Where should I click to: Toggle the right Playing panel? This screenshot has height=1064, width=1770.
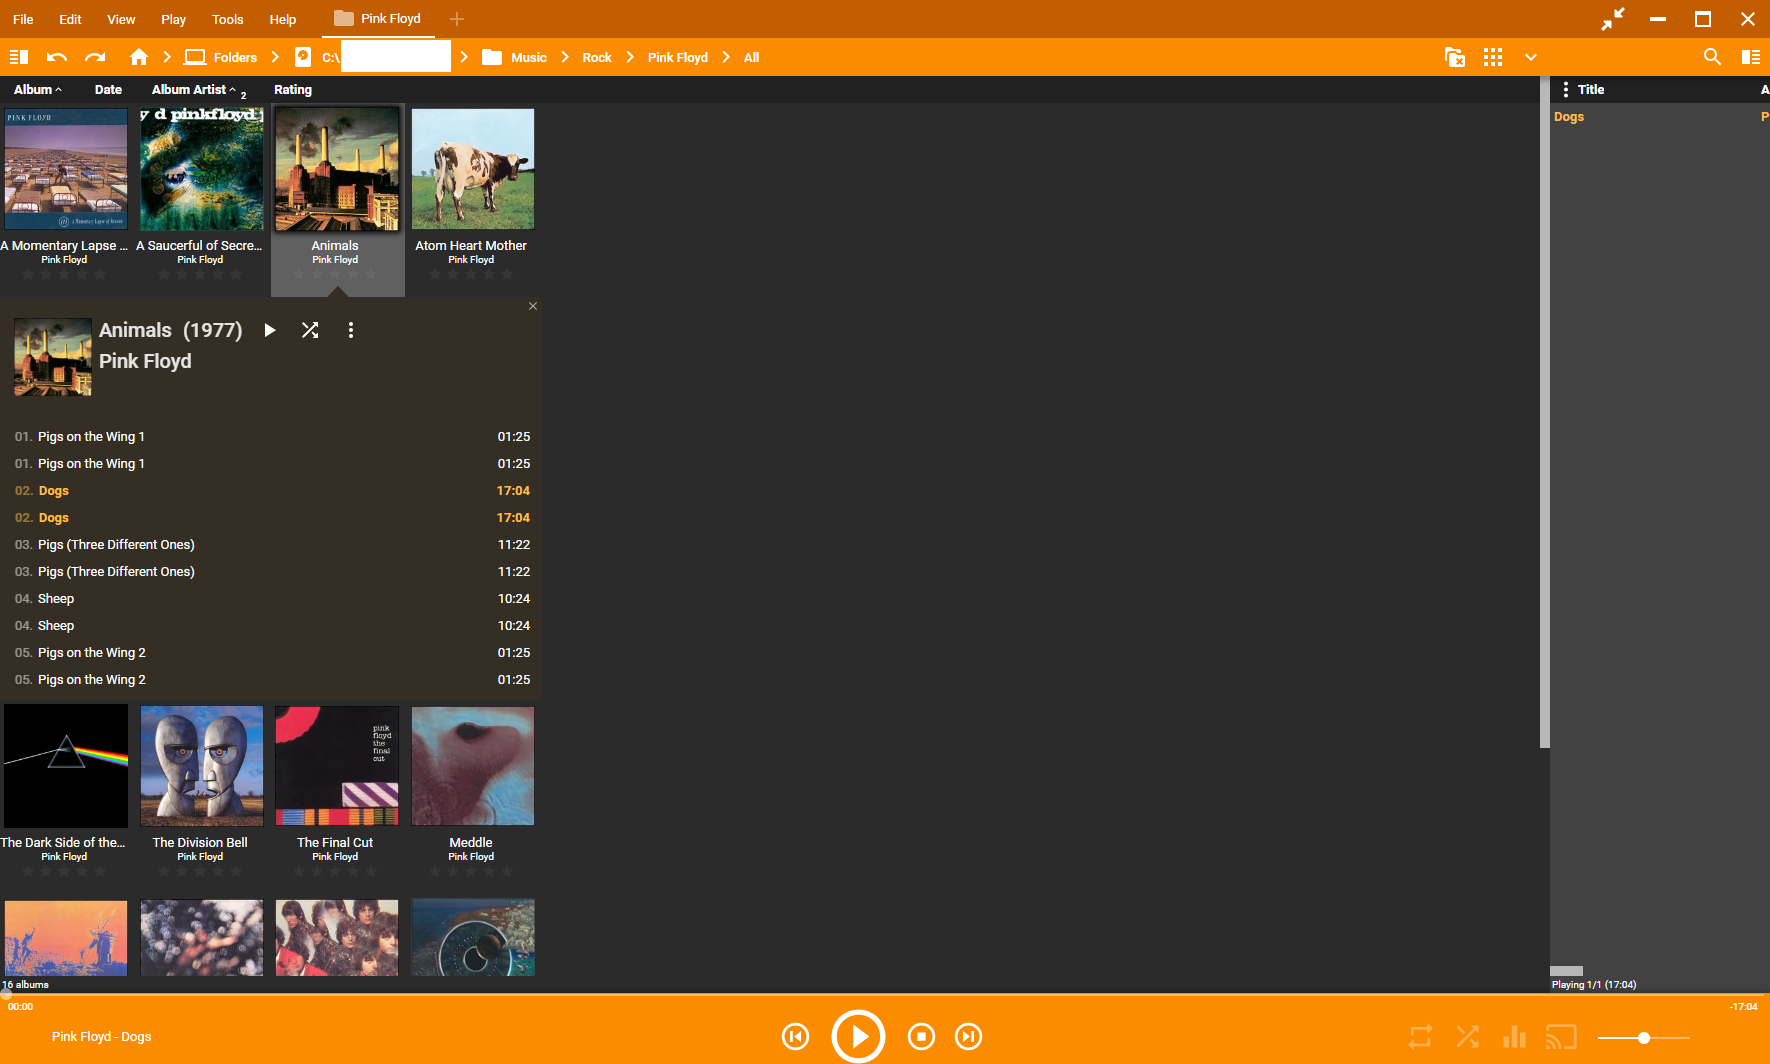click(1751, 57)
